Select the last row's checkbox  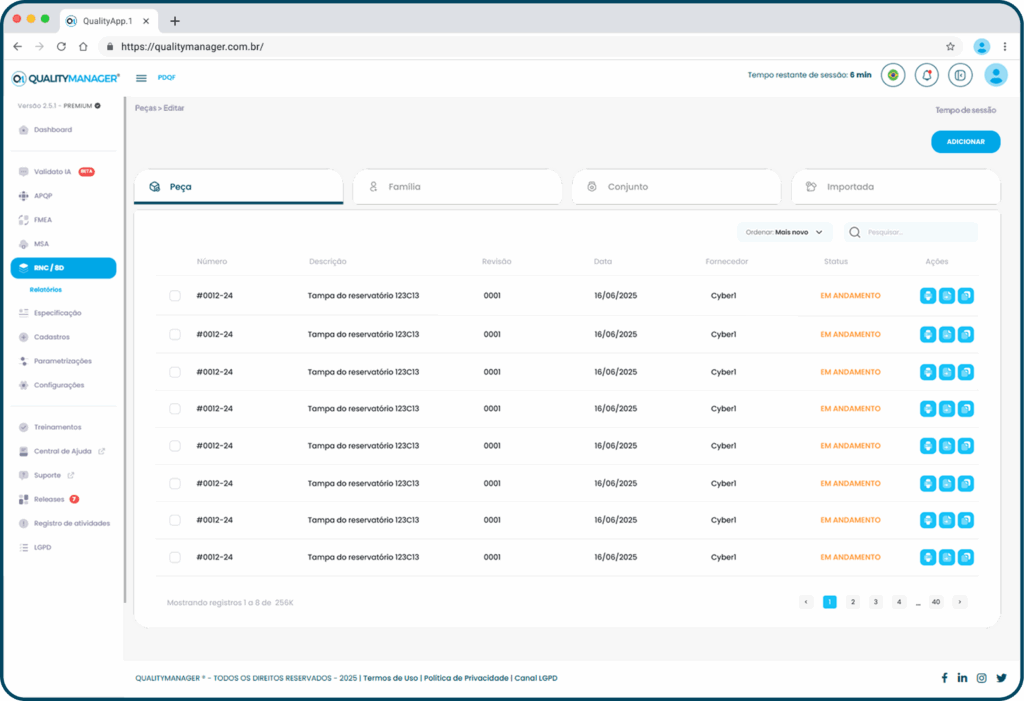175,557
